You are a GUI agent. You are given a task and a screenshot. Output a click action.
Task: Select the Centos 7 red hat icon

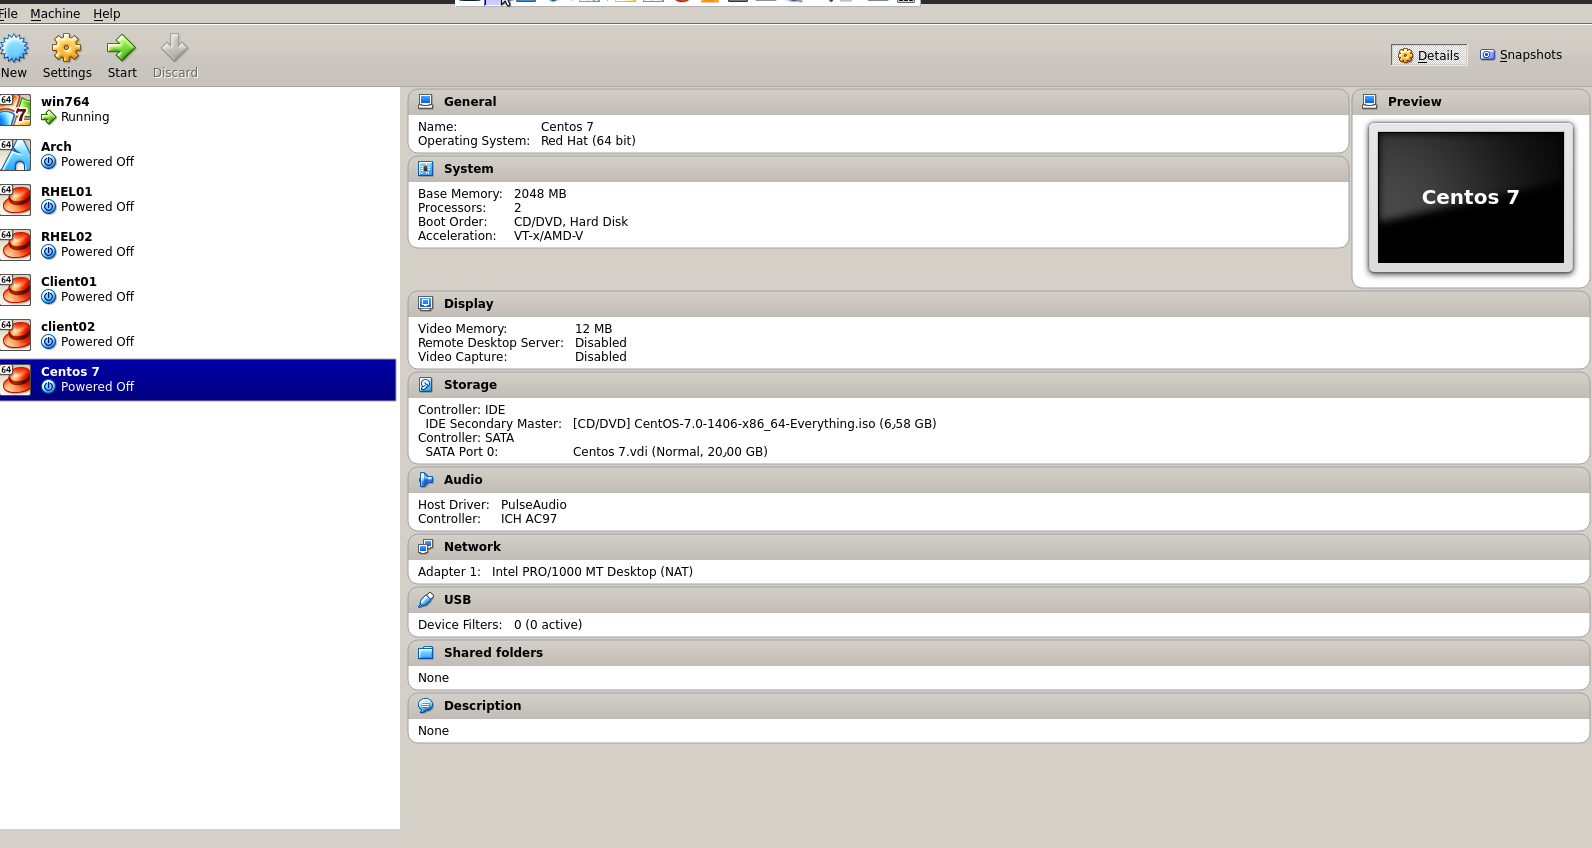15,379
